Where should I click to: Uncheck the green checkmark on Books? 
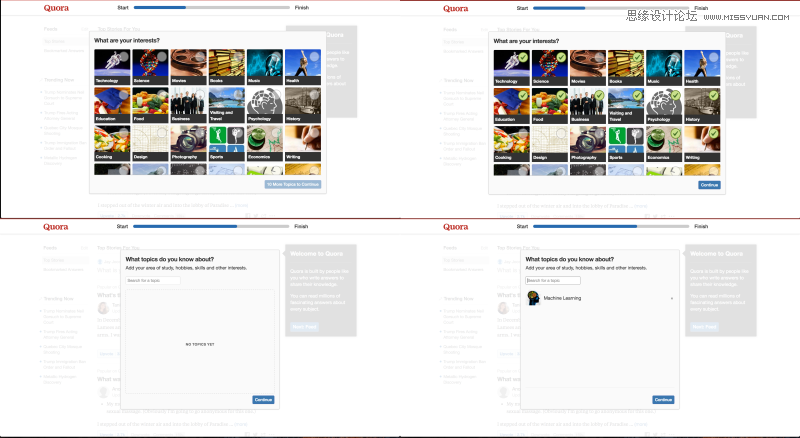tap(638, 57)
